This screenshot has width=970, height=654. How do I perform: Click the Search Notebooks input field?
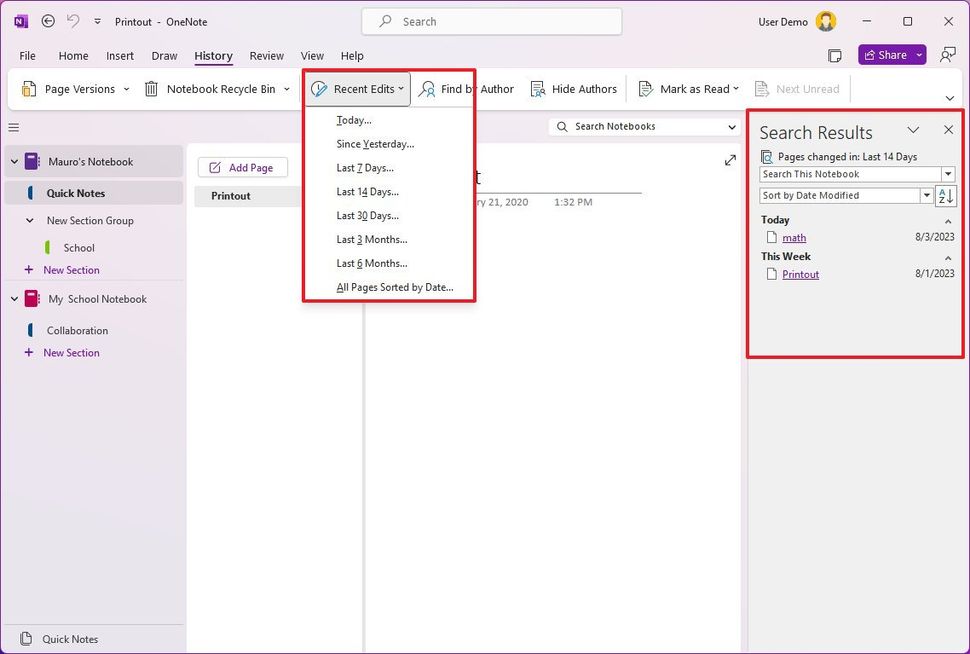(640, 126)
